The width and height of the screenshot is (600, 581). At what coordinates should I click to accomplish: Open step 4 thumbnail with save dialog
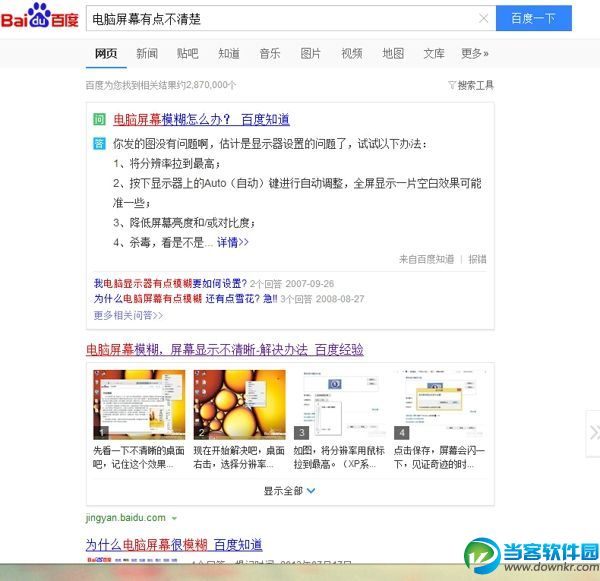[x=440, y=404]
